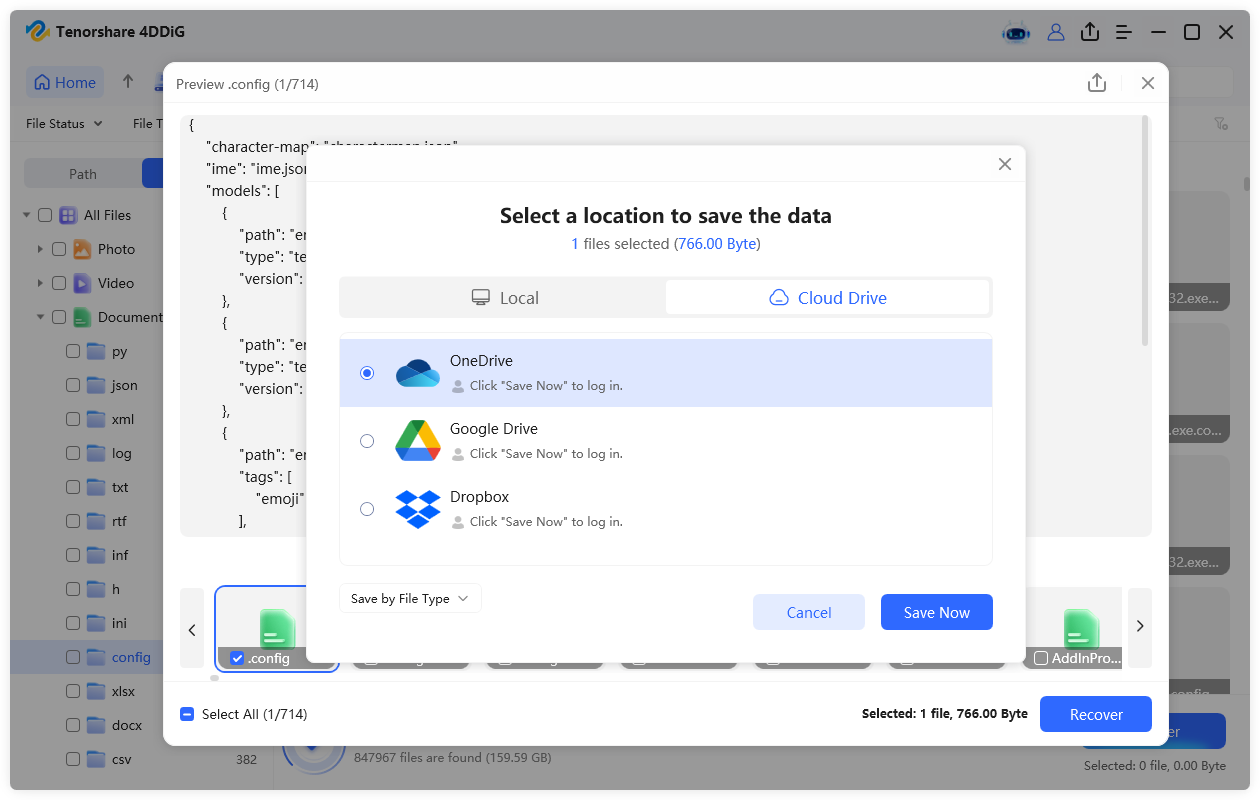The height and width of the screenshot is (800, 1260).
Task: Click the preview window share icon
Action: point(1097,83)
